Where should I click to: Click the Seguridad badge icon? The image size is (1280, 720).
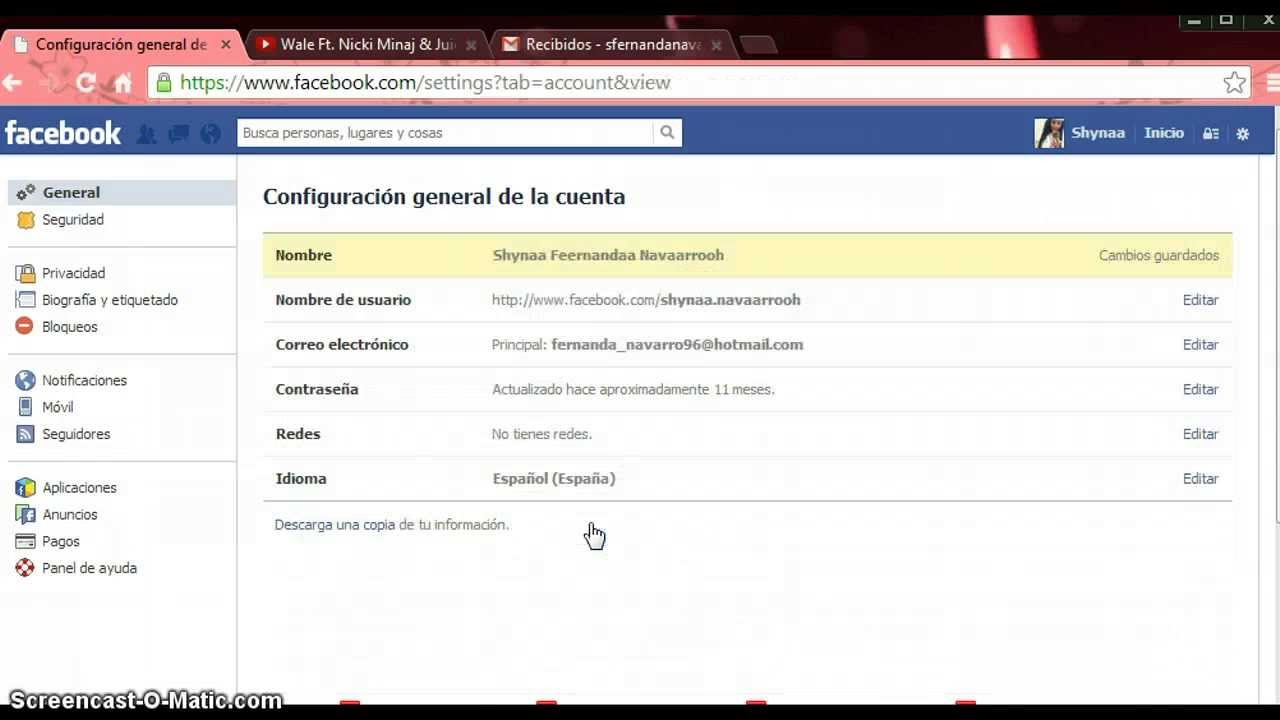[x=26, y=219]
